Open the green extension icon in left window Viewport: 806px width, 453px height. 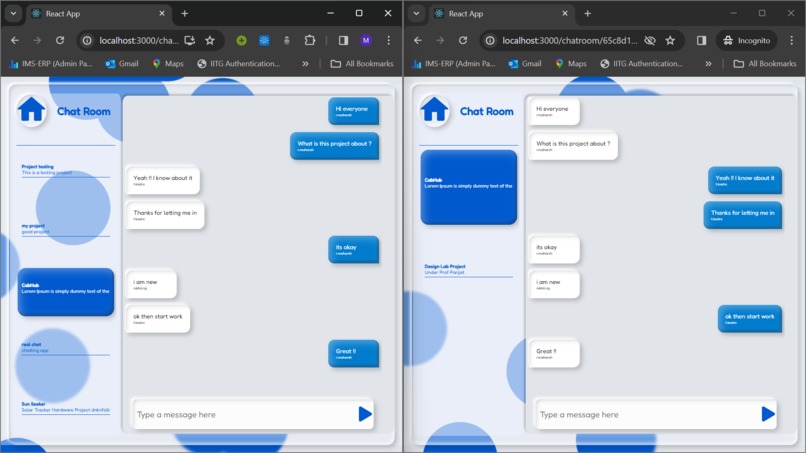point(241,40)
